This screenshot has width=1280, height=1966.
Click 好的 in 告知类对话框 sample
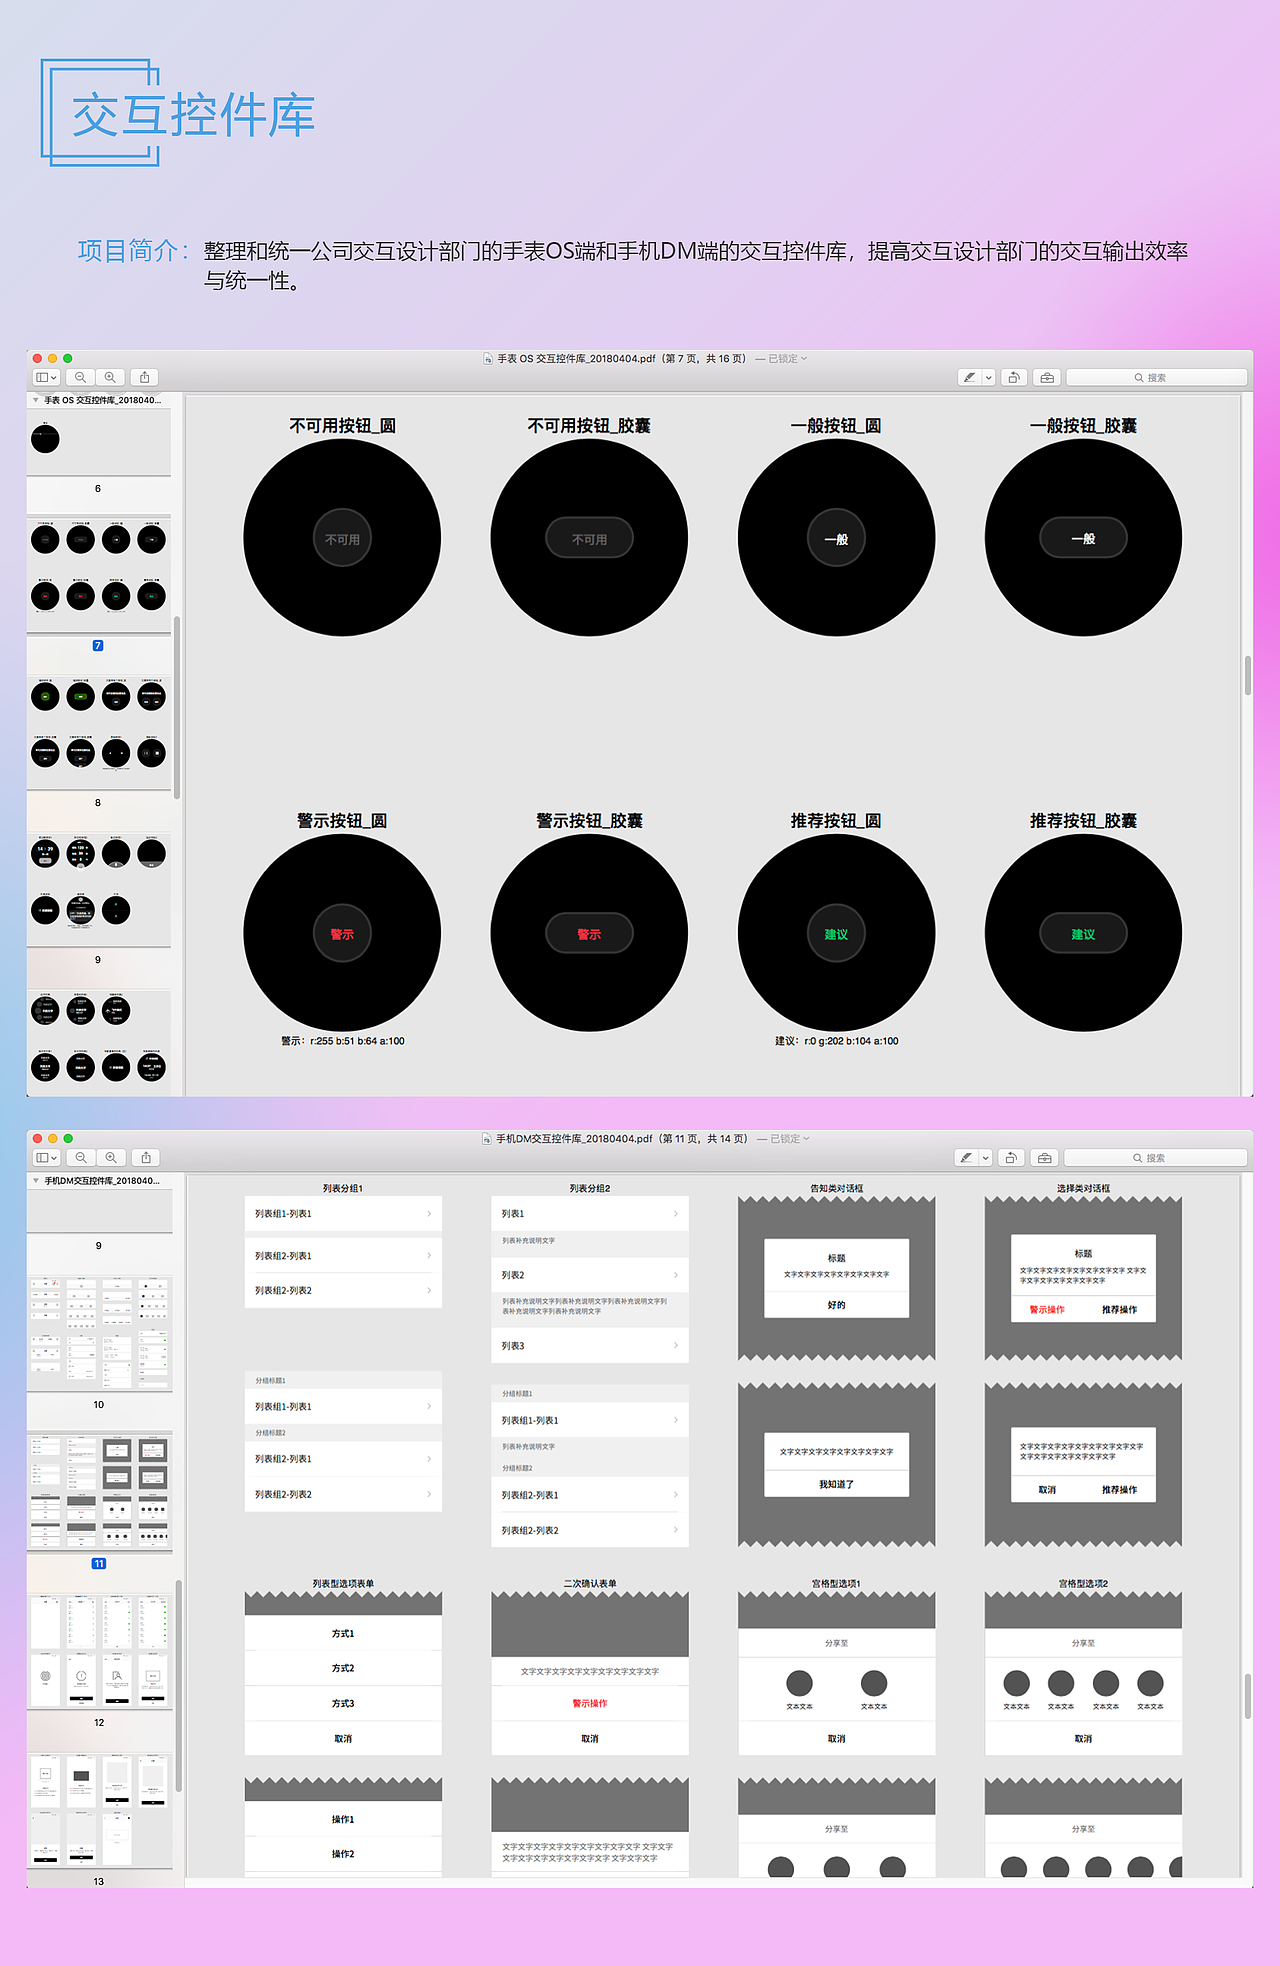click(837, 1305)
